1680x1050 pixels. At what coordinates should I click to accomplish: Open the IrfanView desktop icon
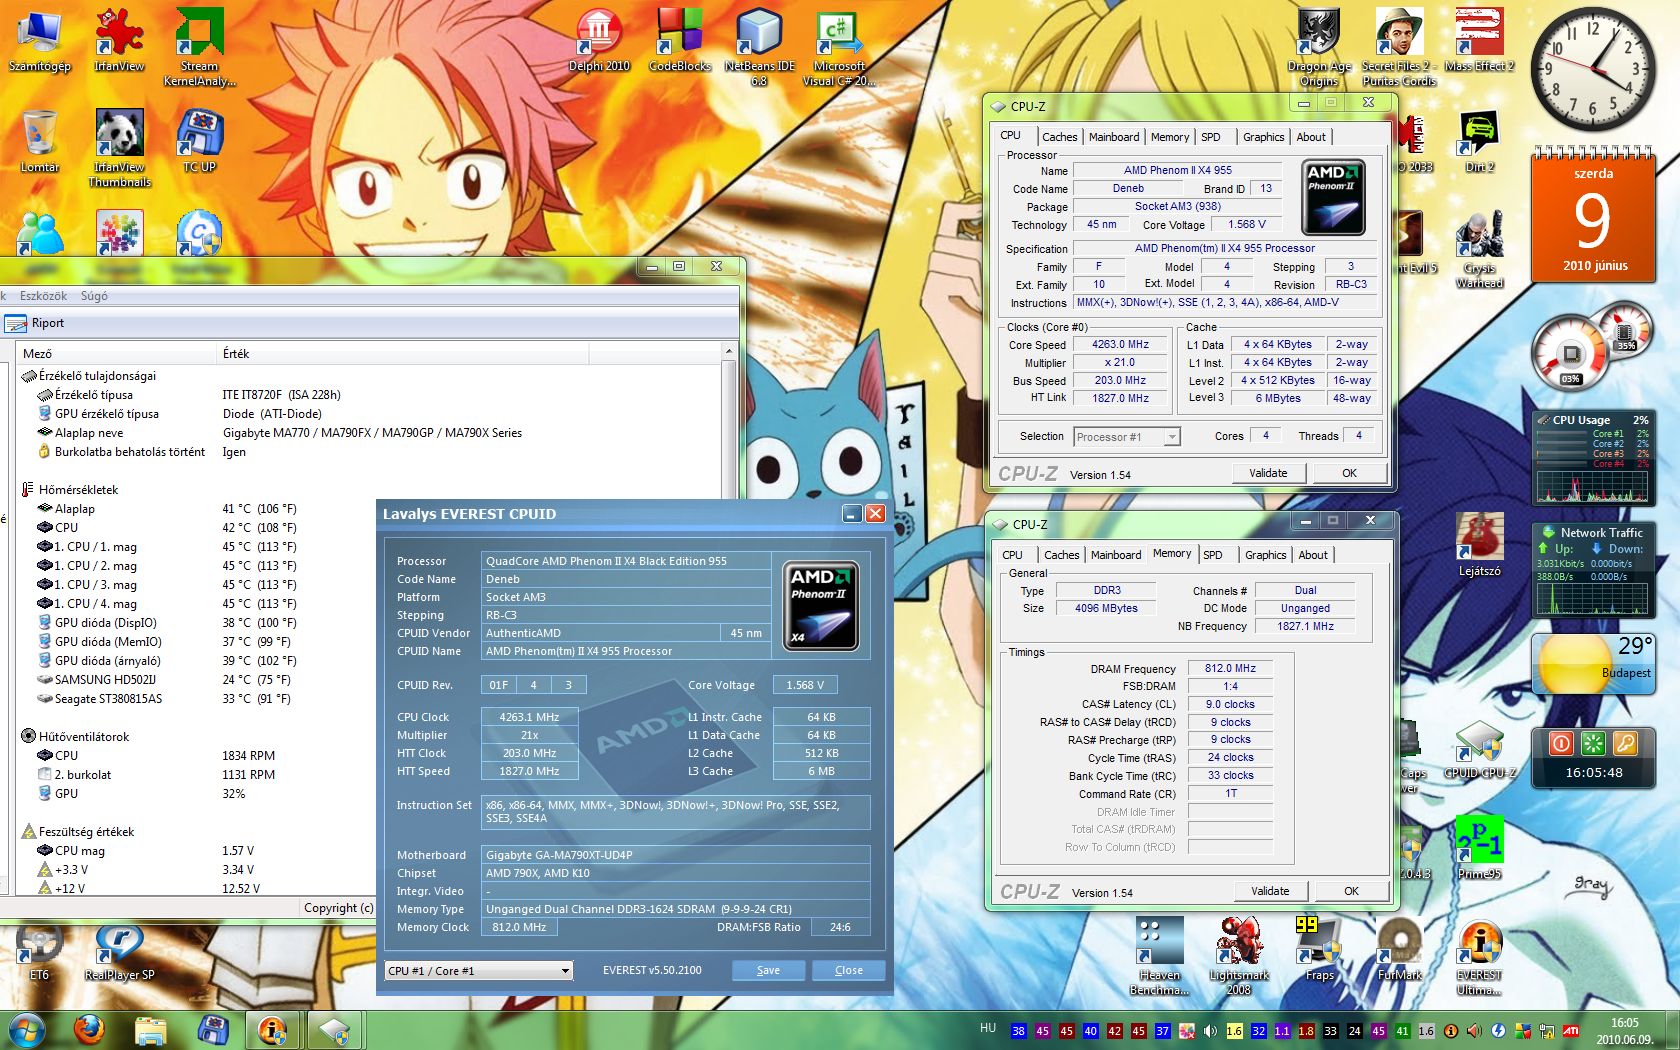point(119,41)
